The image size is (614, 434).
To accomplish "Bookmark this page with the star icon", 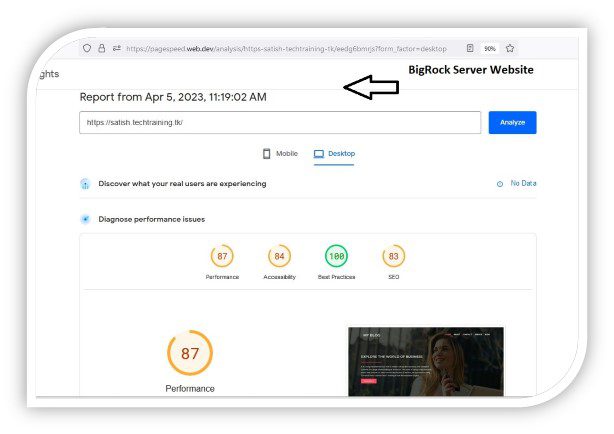I will coord(510,48).
